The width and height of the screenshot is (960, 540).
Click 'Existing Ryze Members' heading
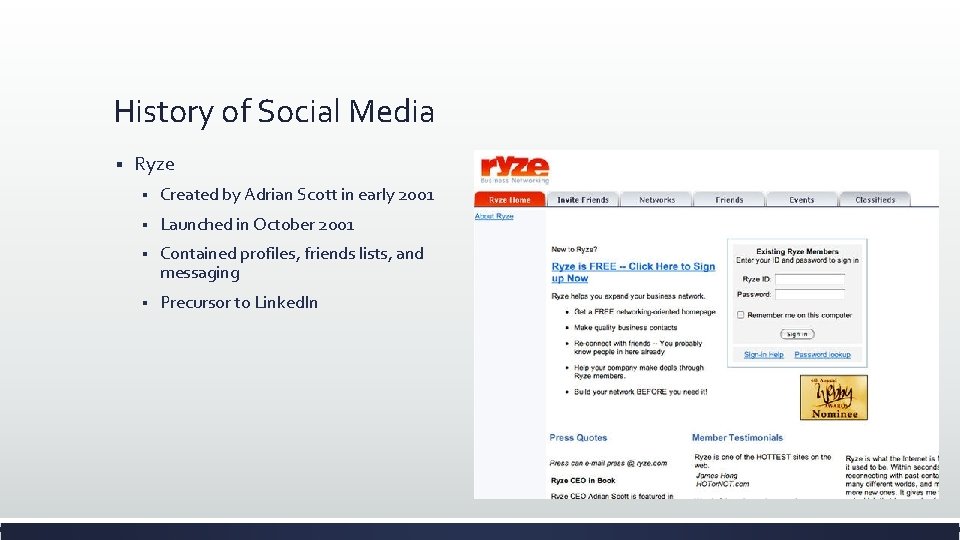[x=797, y=251]
